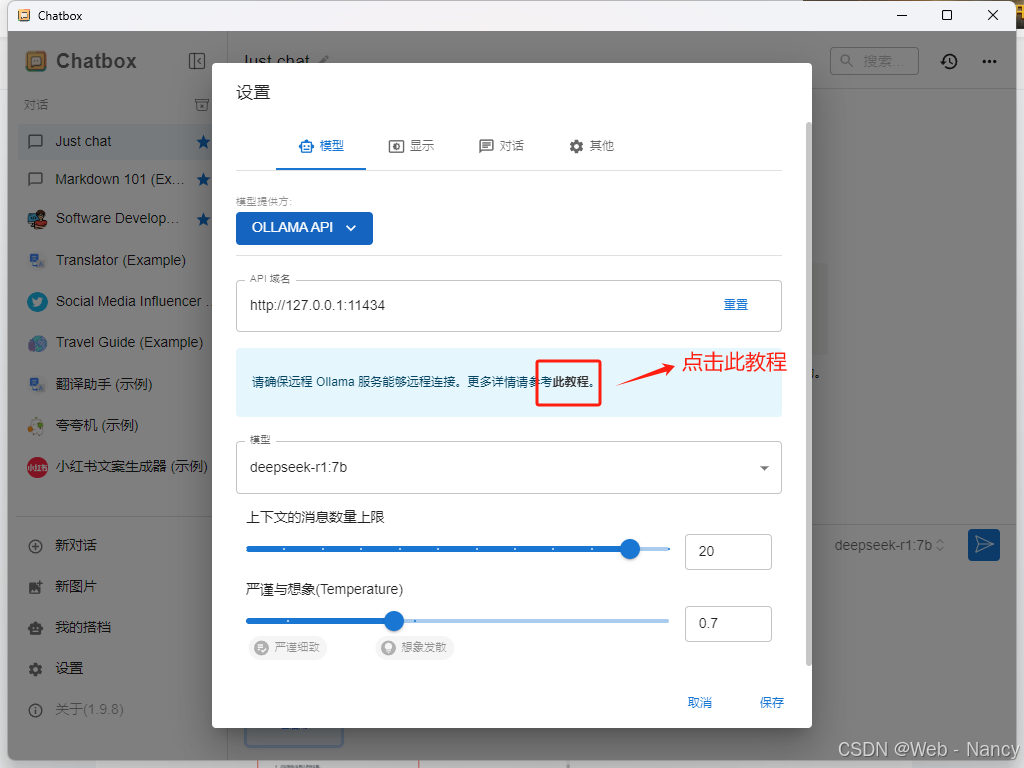Click the Twitter bird Social Media Influencer icon
This screenshot has height=768, width=1024.
pyautogui.click(x=37, y=302)
